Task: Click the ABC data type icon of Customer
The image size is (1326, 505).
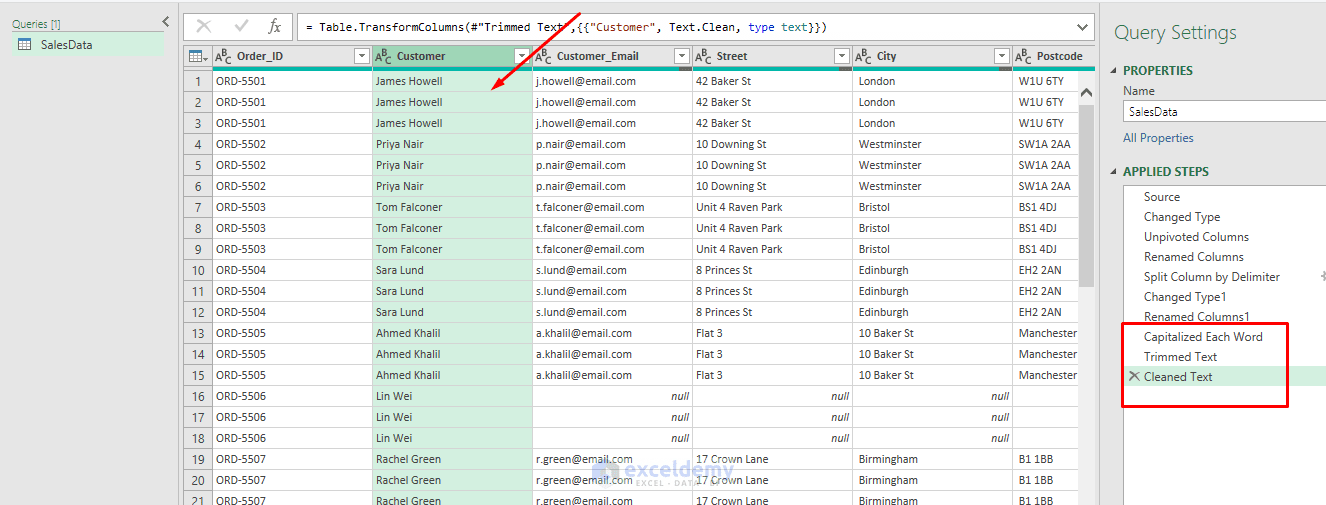Action: point(384,56)
